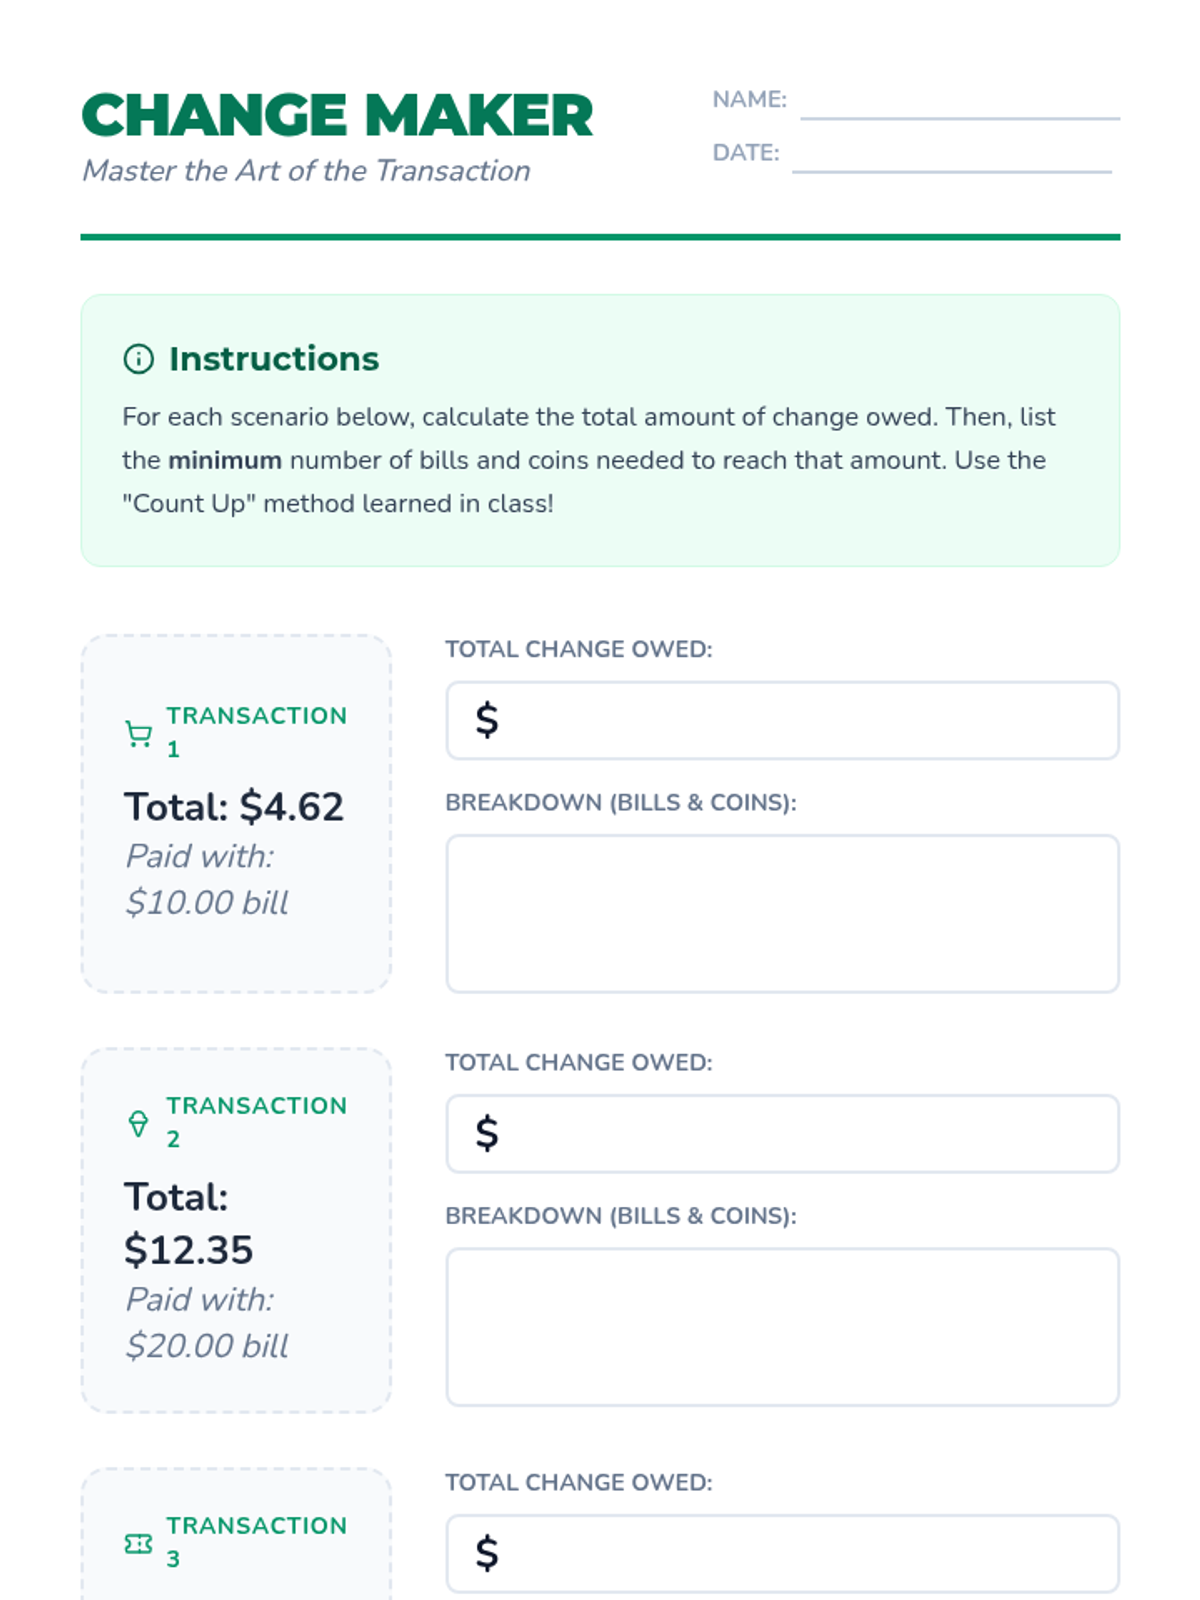The height and width of the screenshot is (1600, 1200).
Task: Click the CHANGE MAKER title
Action: pyautogui.click(x=337, y=116)
